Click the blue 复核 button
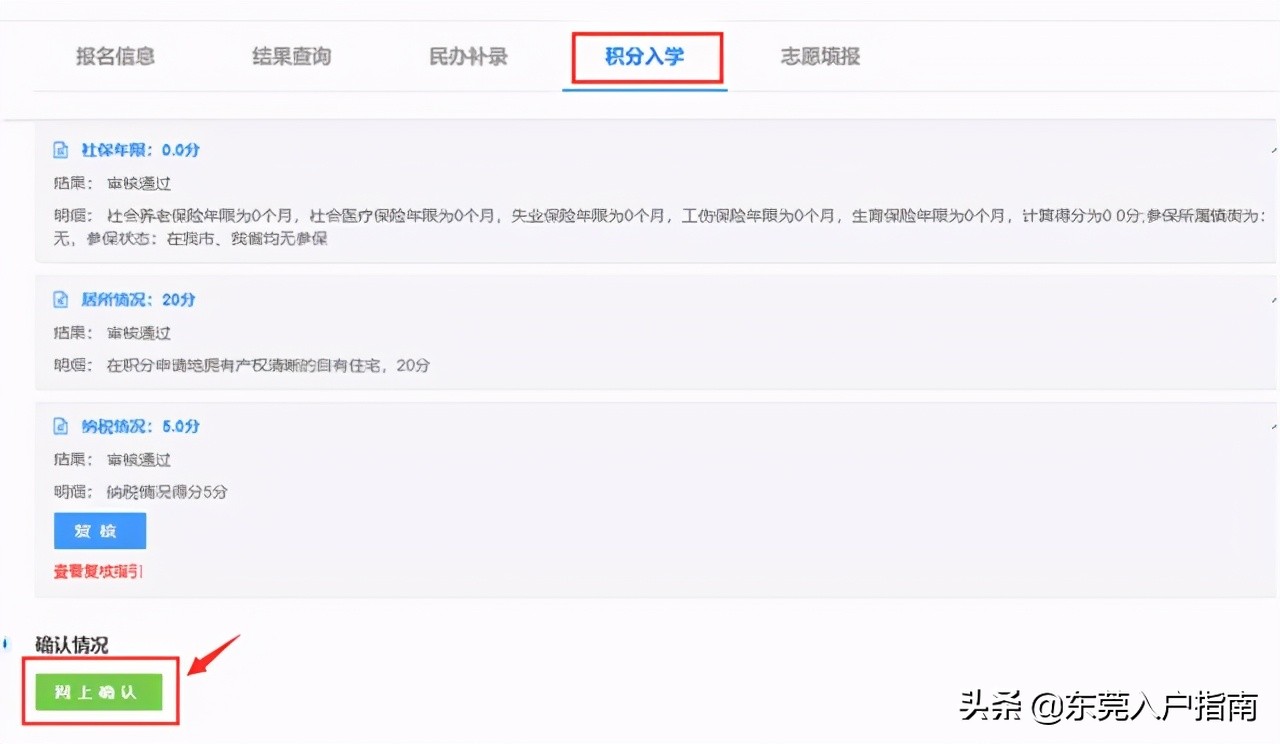This screenshot has width=1280, height=744. click(x=100, y=531)
